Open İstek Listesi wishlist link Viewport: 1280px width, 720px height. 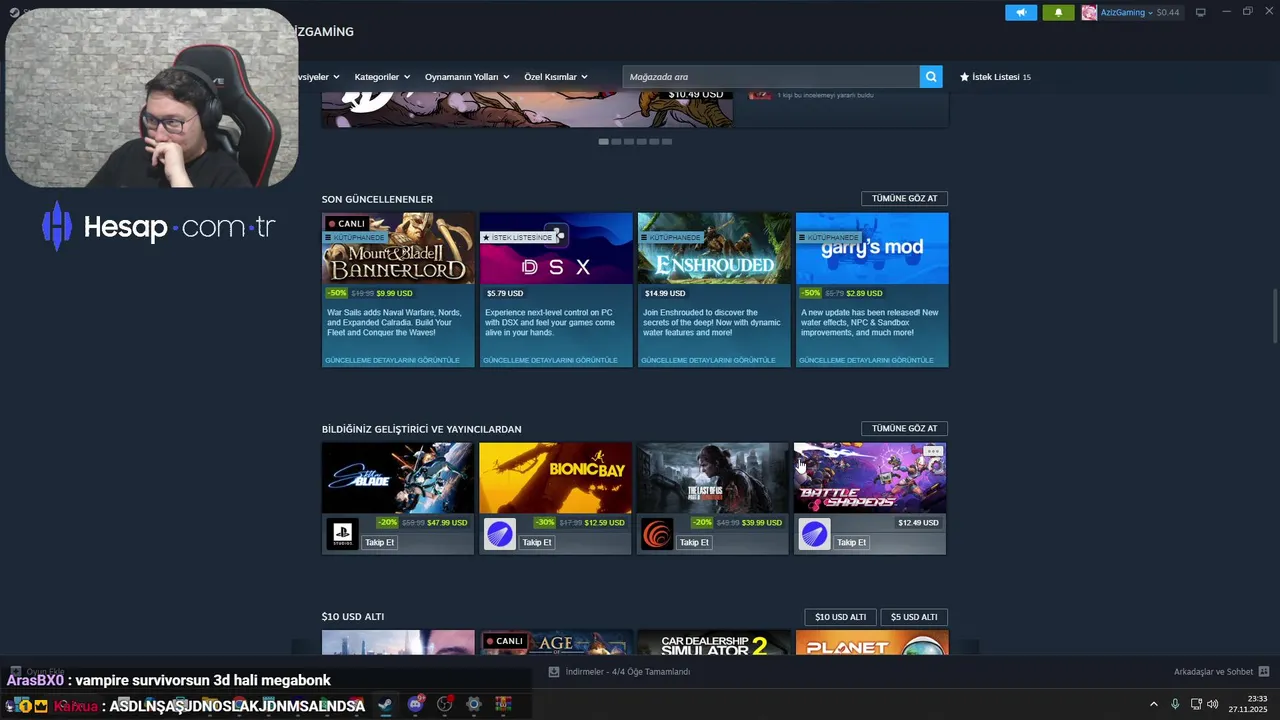(x=995, y=77)
